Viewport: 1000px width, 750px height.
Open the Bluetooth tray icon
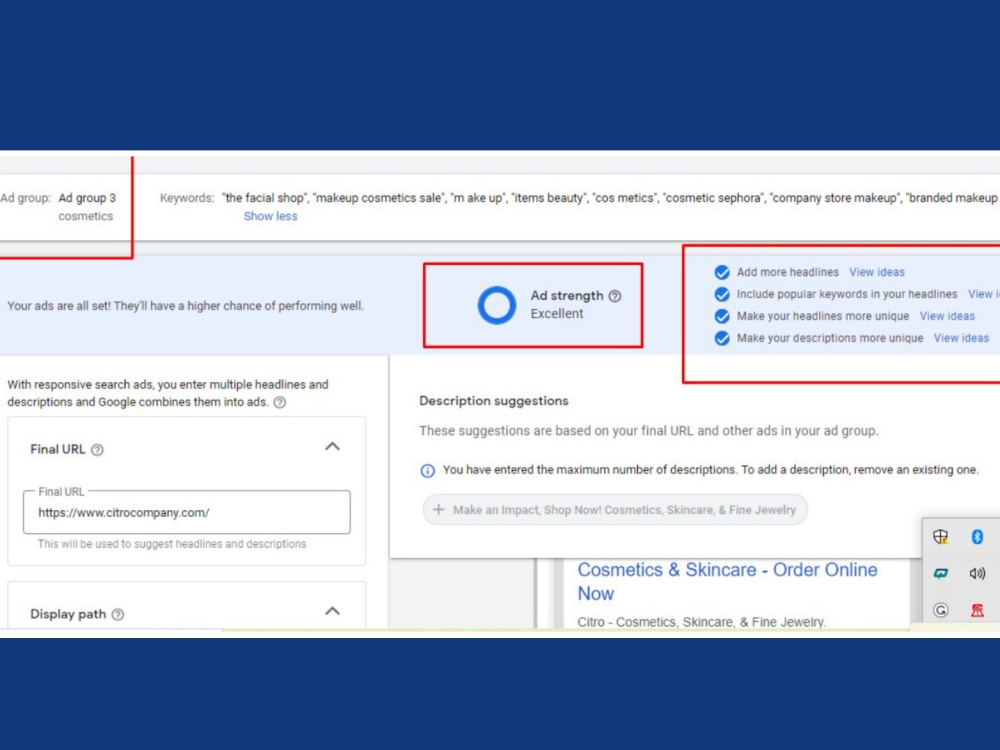977,536
